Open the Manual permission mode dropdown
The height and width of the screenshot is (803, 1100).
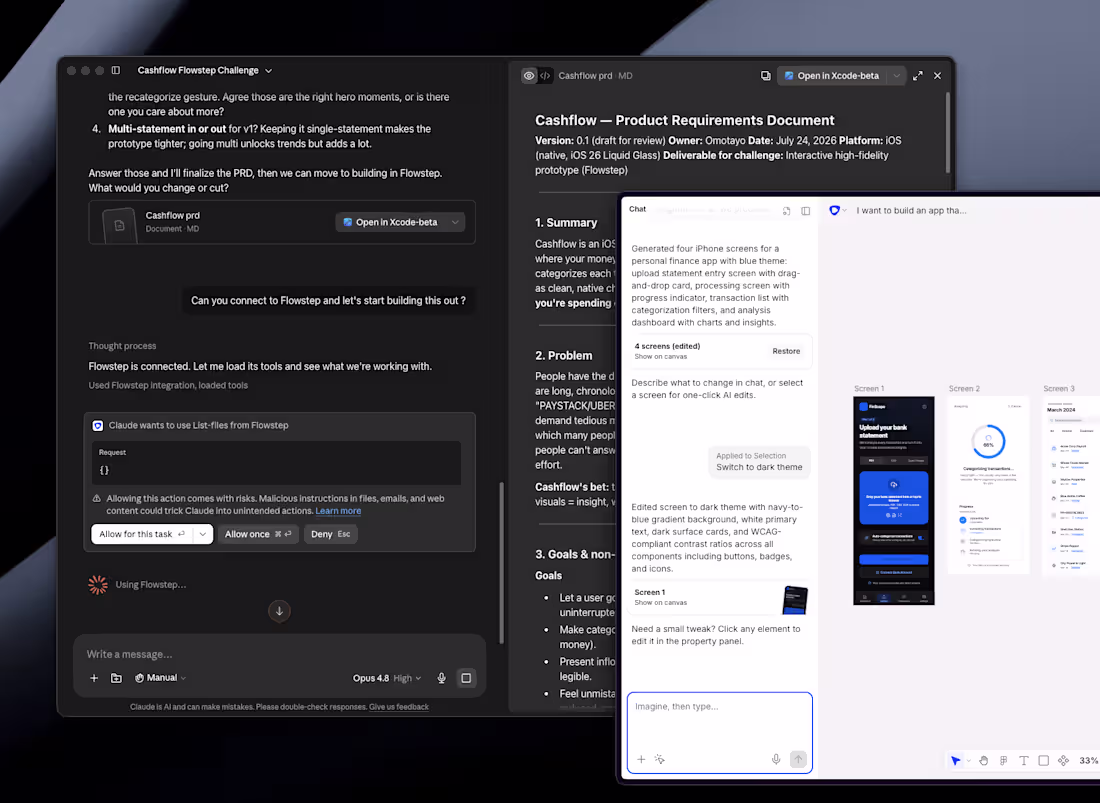tap(161, 678)
